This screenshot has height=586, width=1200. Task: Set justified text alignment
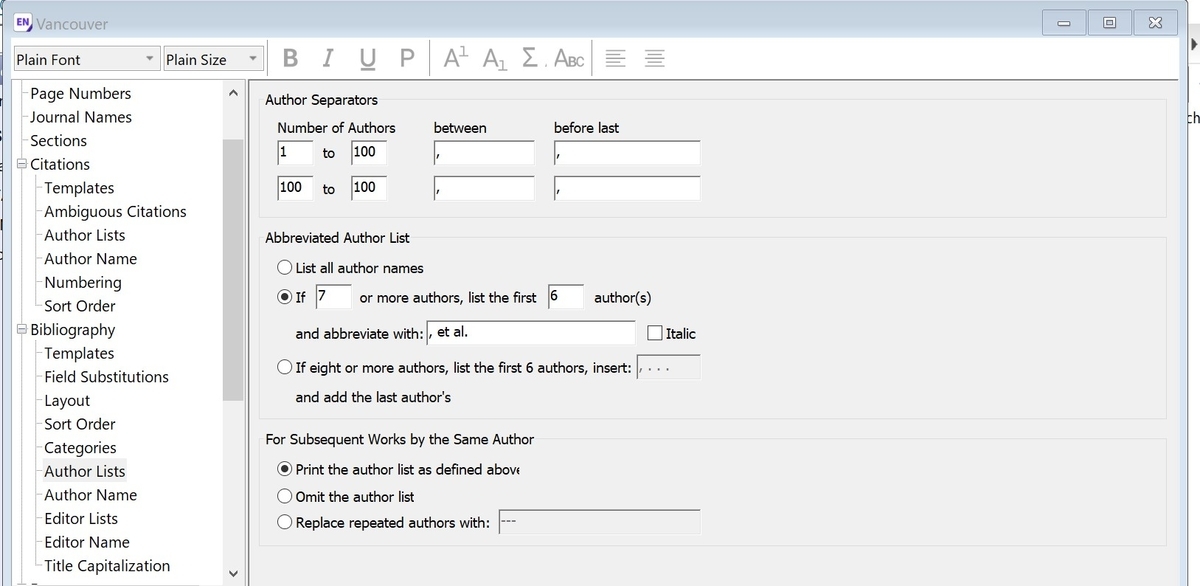[654, 59]
